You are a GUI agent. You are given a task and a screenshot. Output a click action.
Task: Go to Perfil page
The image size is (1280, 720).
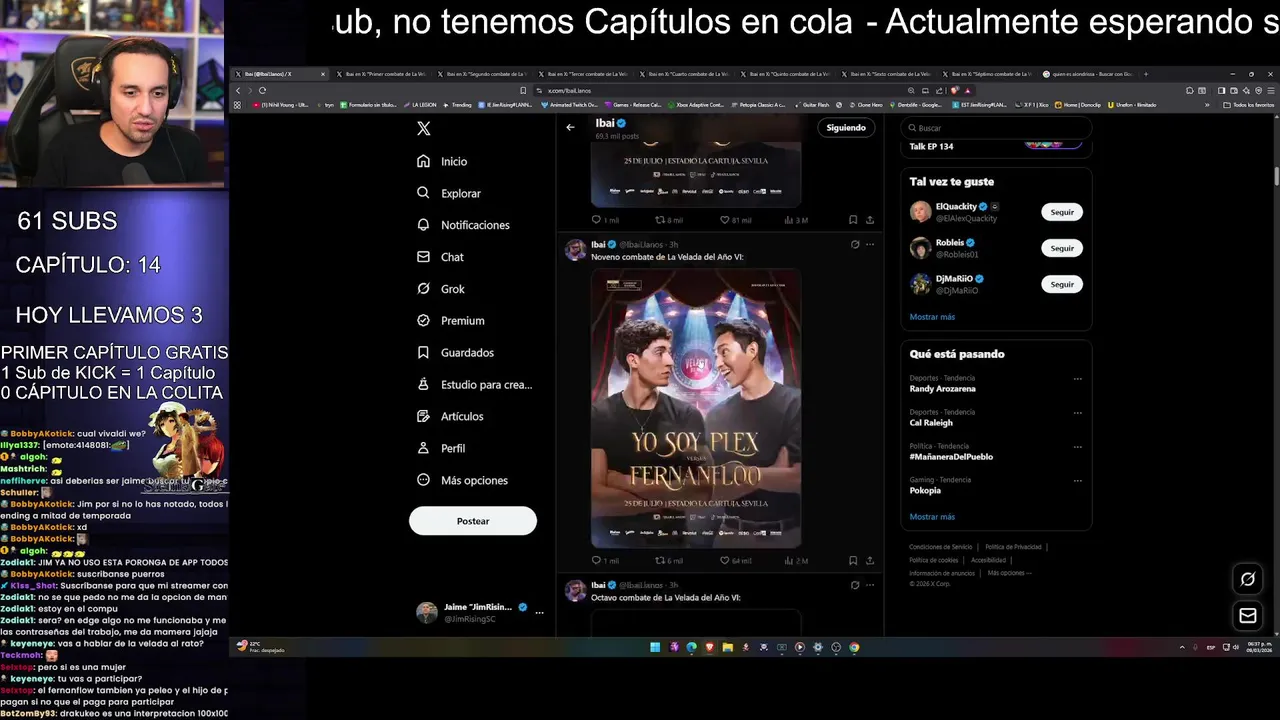click(441, 448)
